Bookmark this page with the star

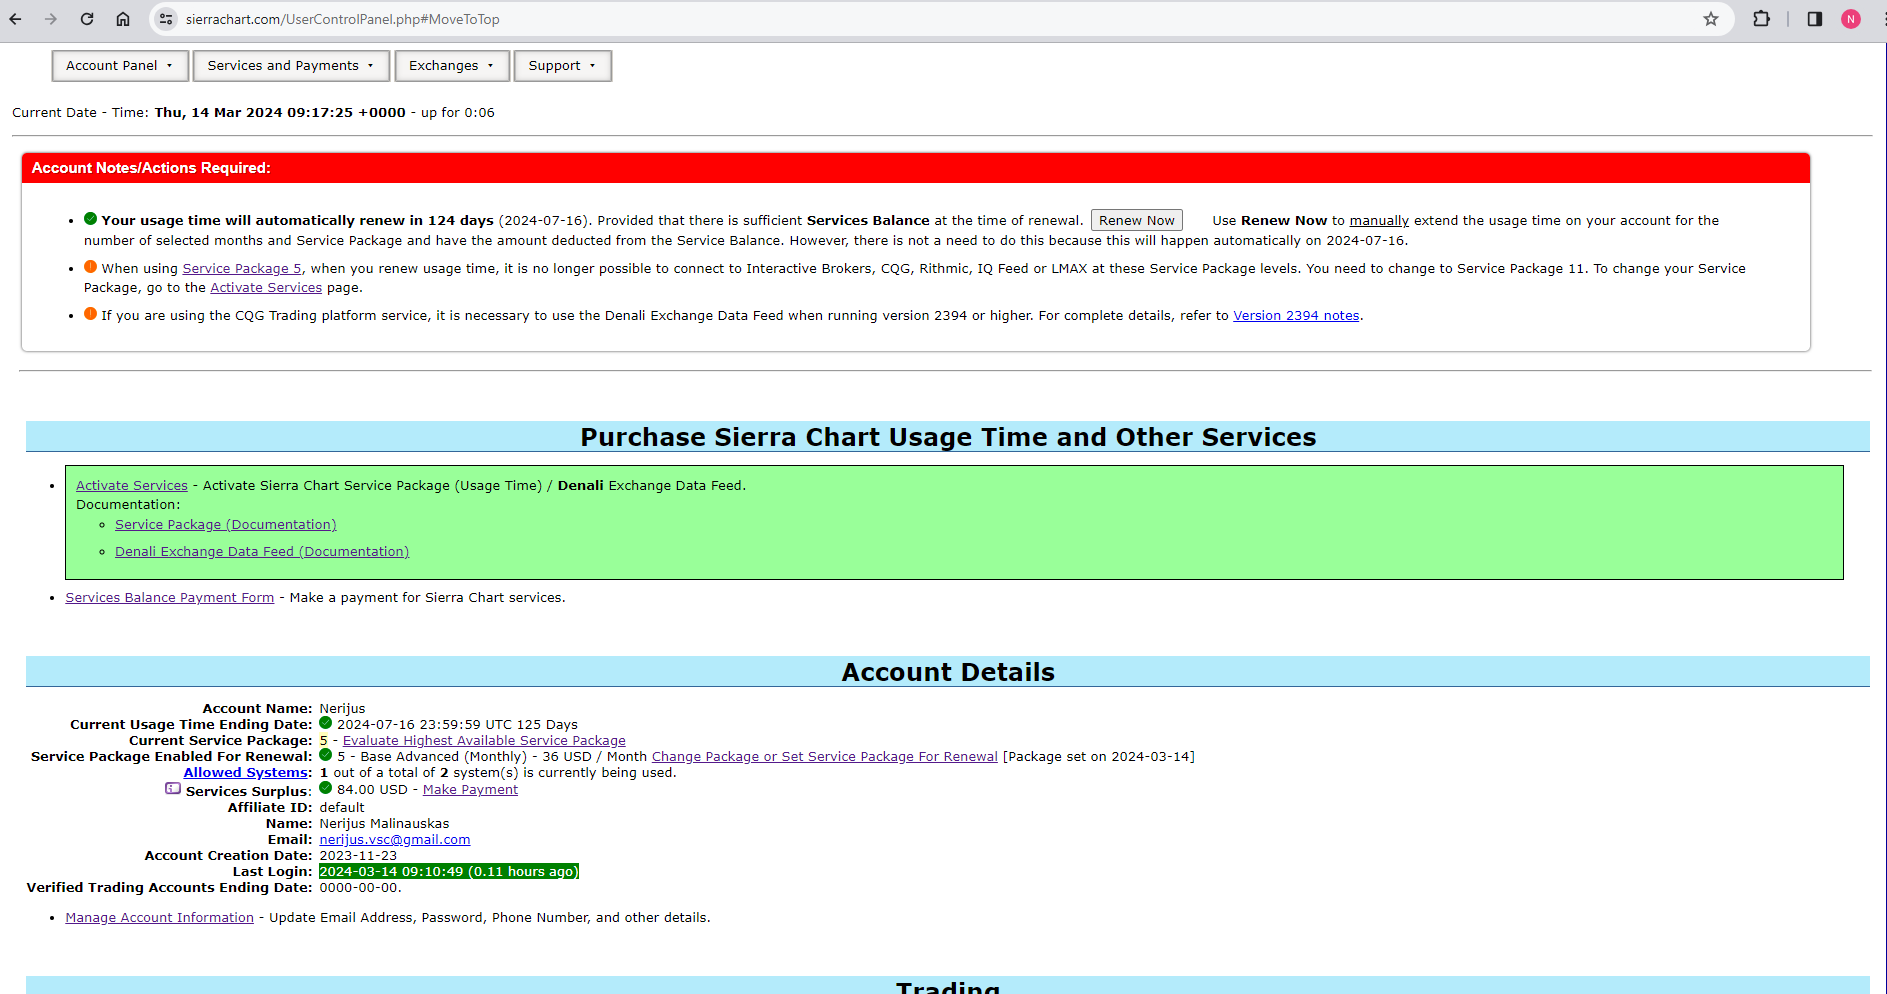pyautogui.click(x=1711, y=19)
